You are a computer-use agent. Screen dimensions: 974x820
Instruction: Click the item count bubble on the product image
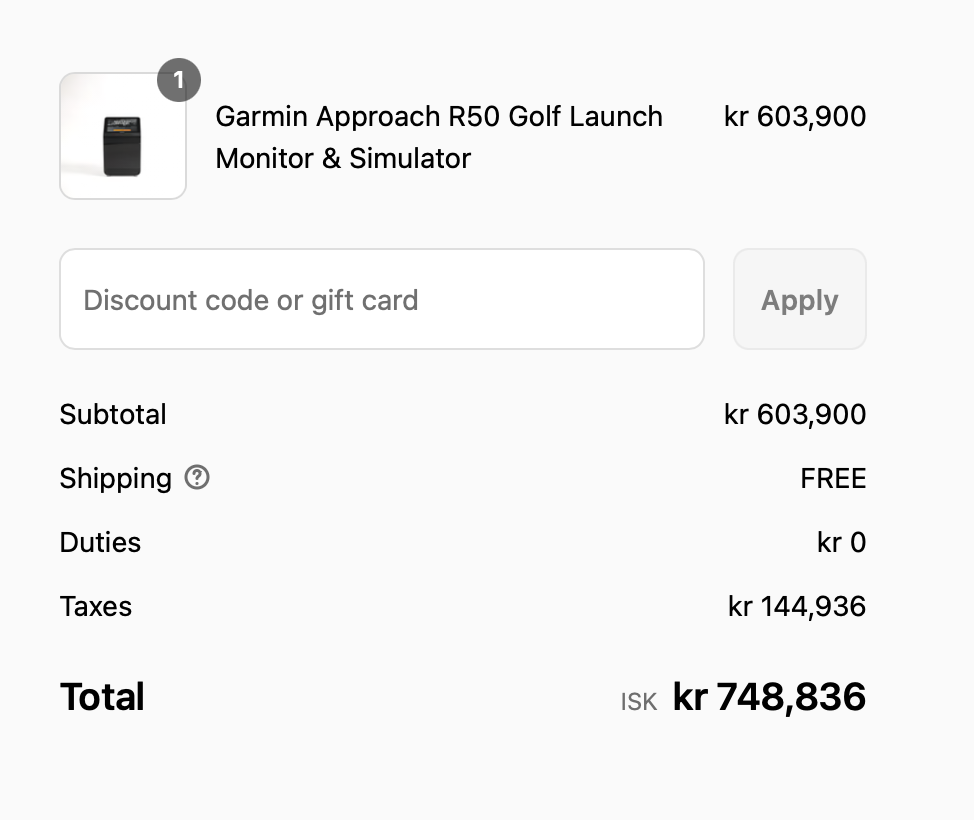[178, 80]
